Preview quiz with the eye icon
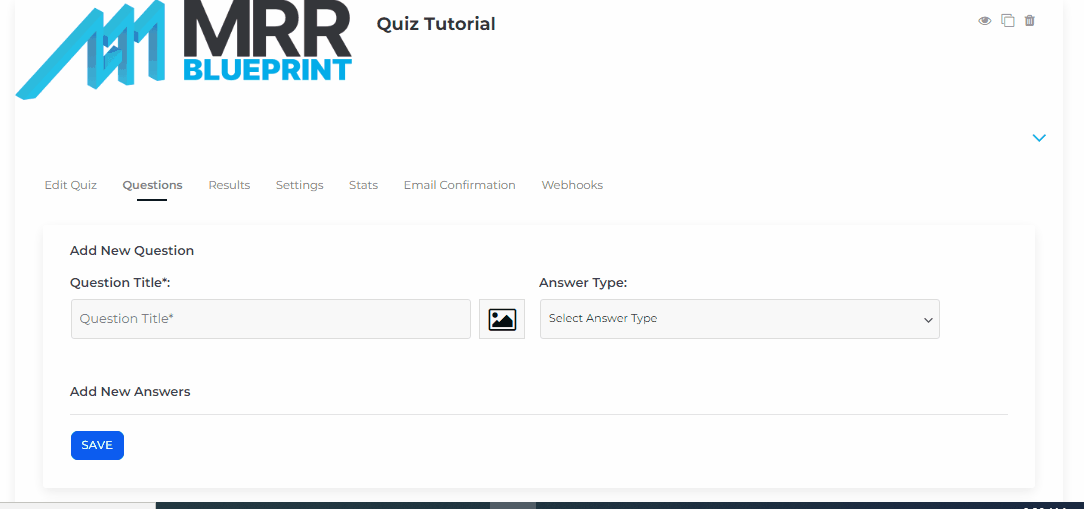1084x509 pixels. coord(984,21)
